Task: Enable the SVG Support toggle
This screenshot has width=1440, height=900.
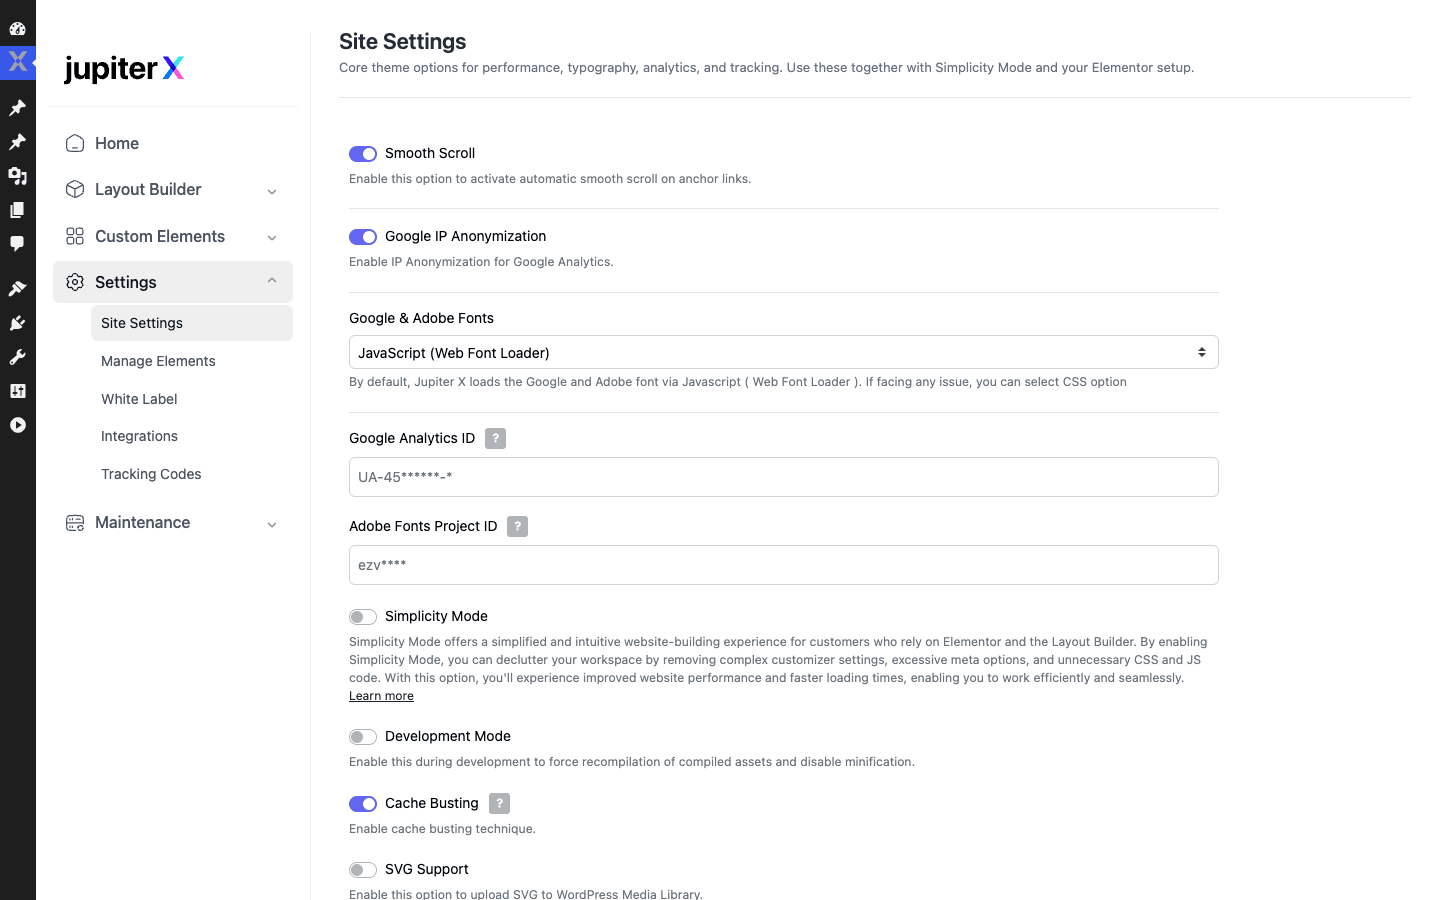Action: (363, 870)
